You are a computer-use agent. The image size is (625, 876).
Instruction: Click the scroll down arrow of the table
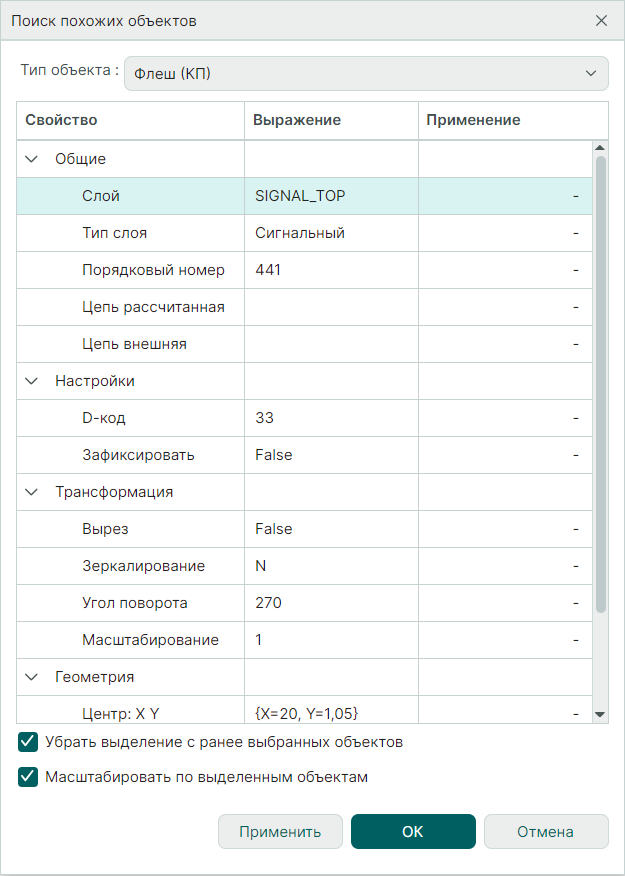(600, 714)
